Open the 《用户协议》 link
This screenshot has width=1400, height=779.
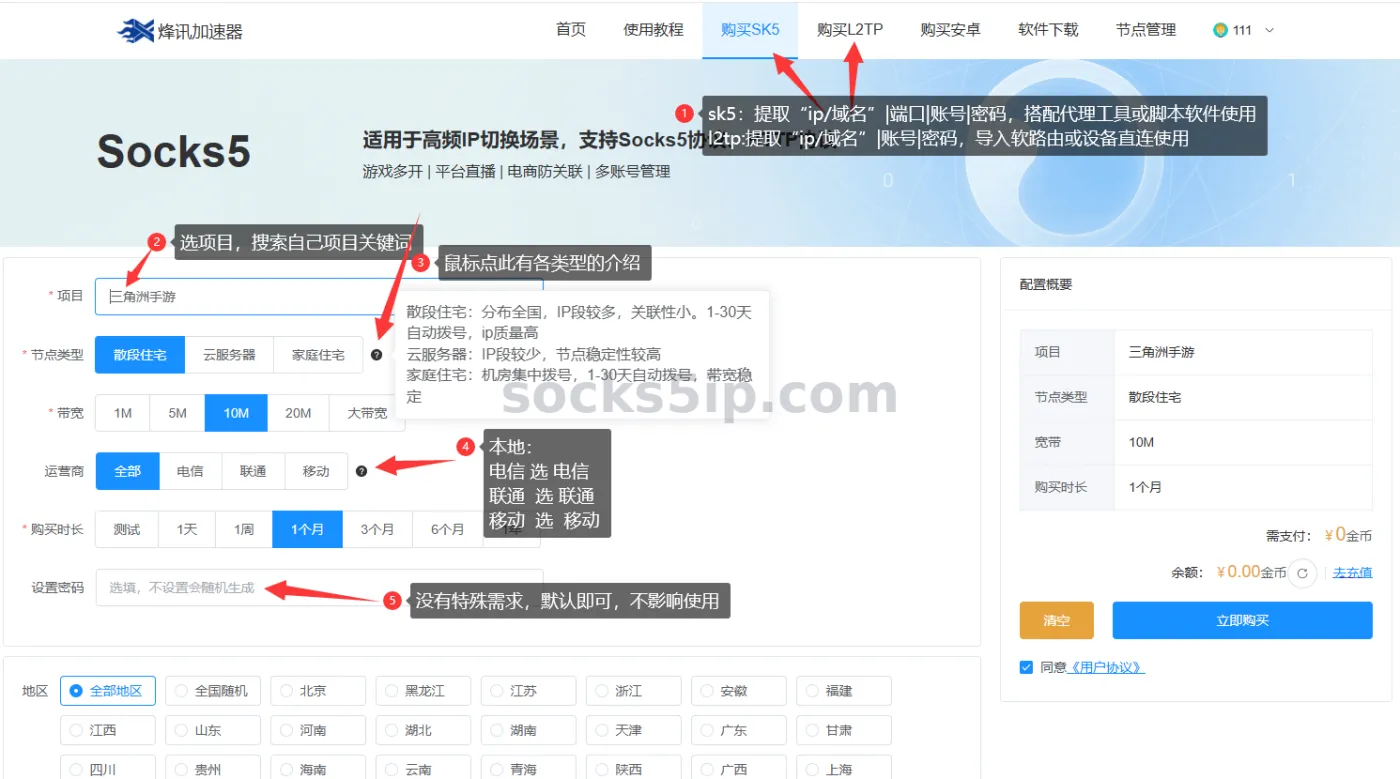pyautogui.click(x=1106, y=667)
